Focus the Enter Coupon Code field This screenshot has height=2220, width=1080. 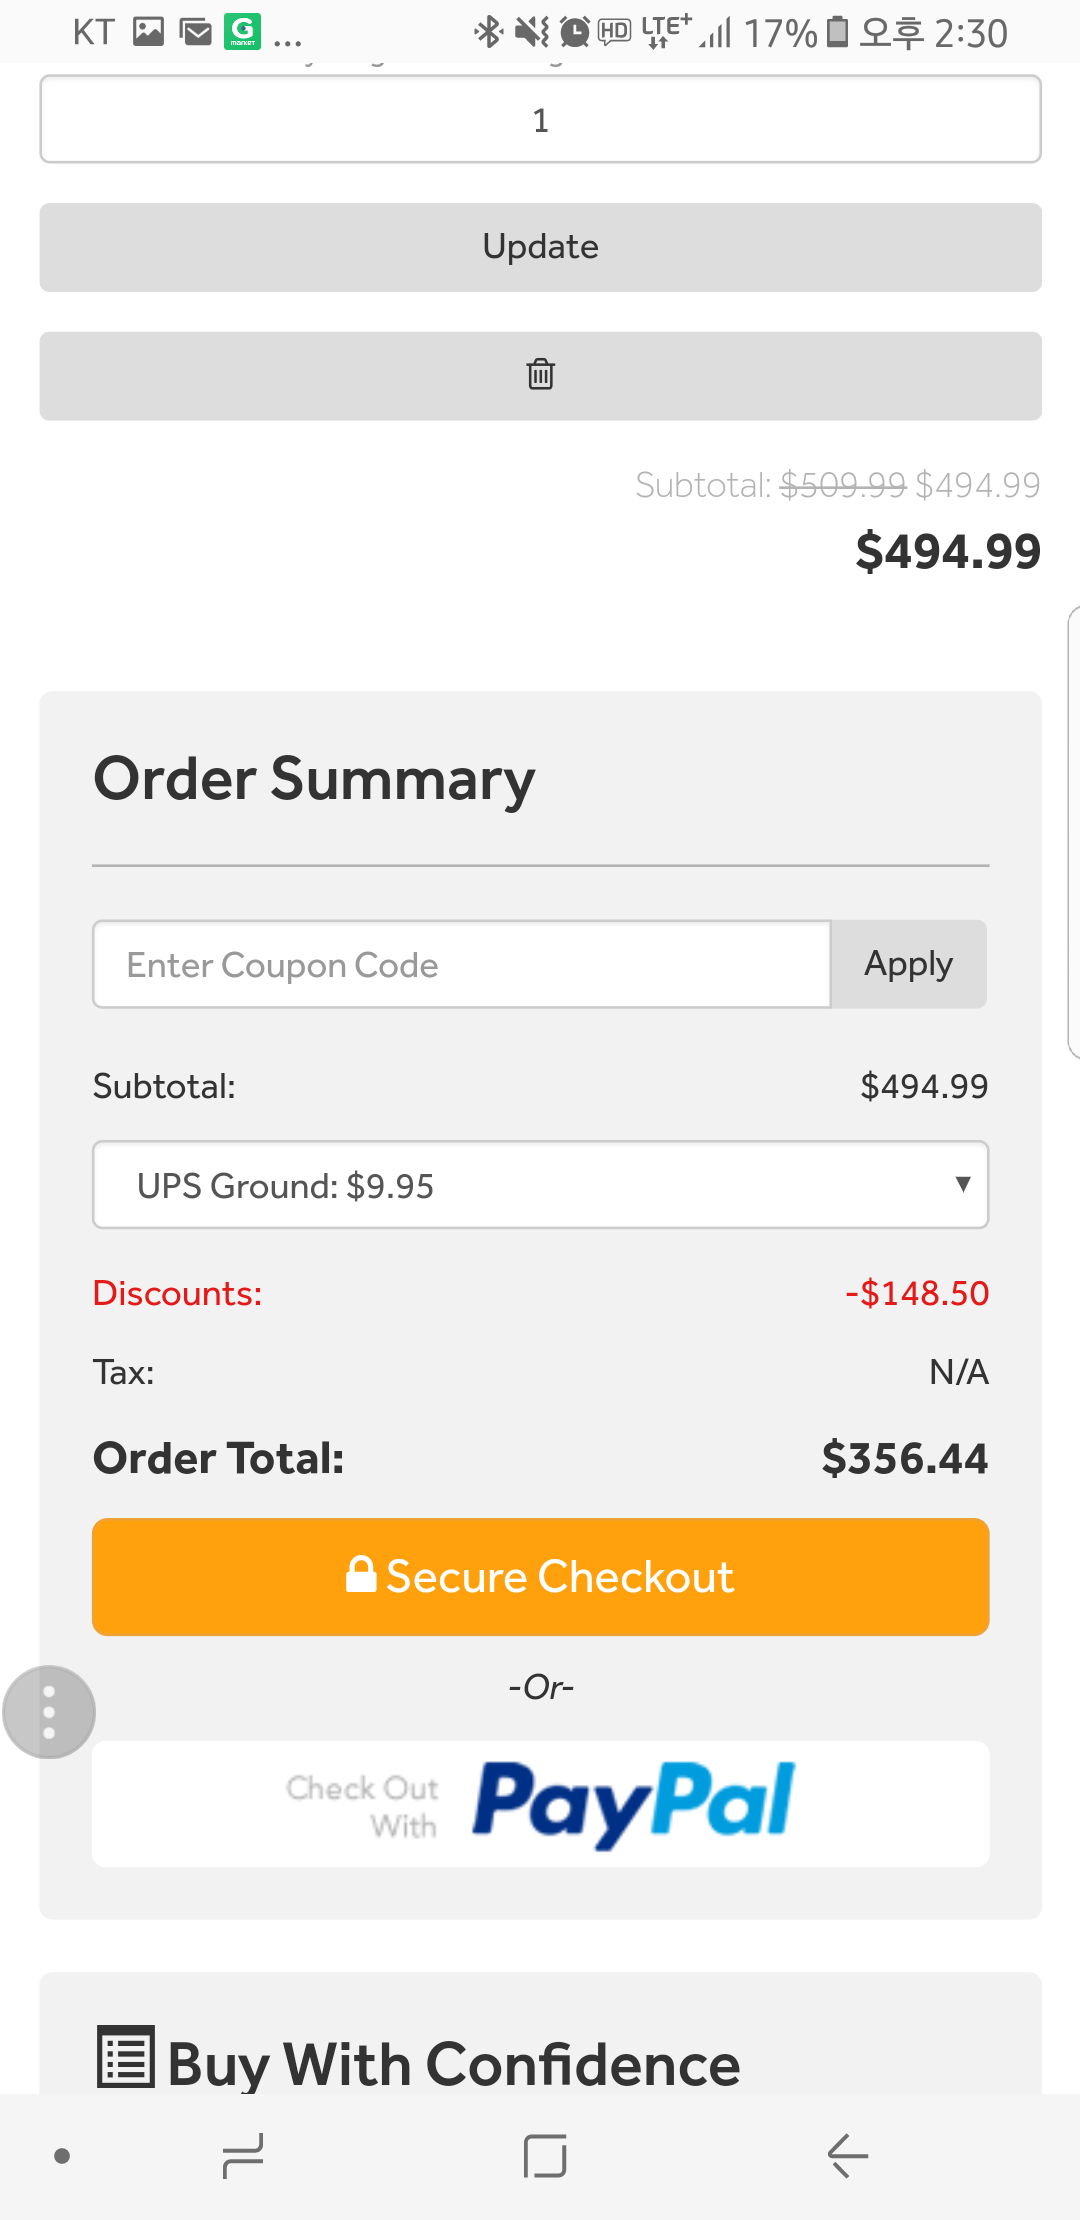tap(461, 965)
